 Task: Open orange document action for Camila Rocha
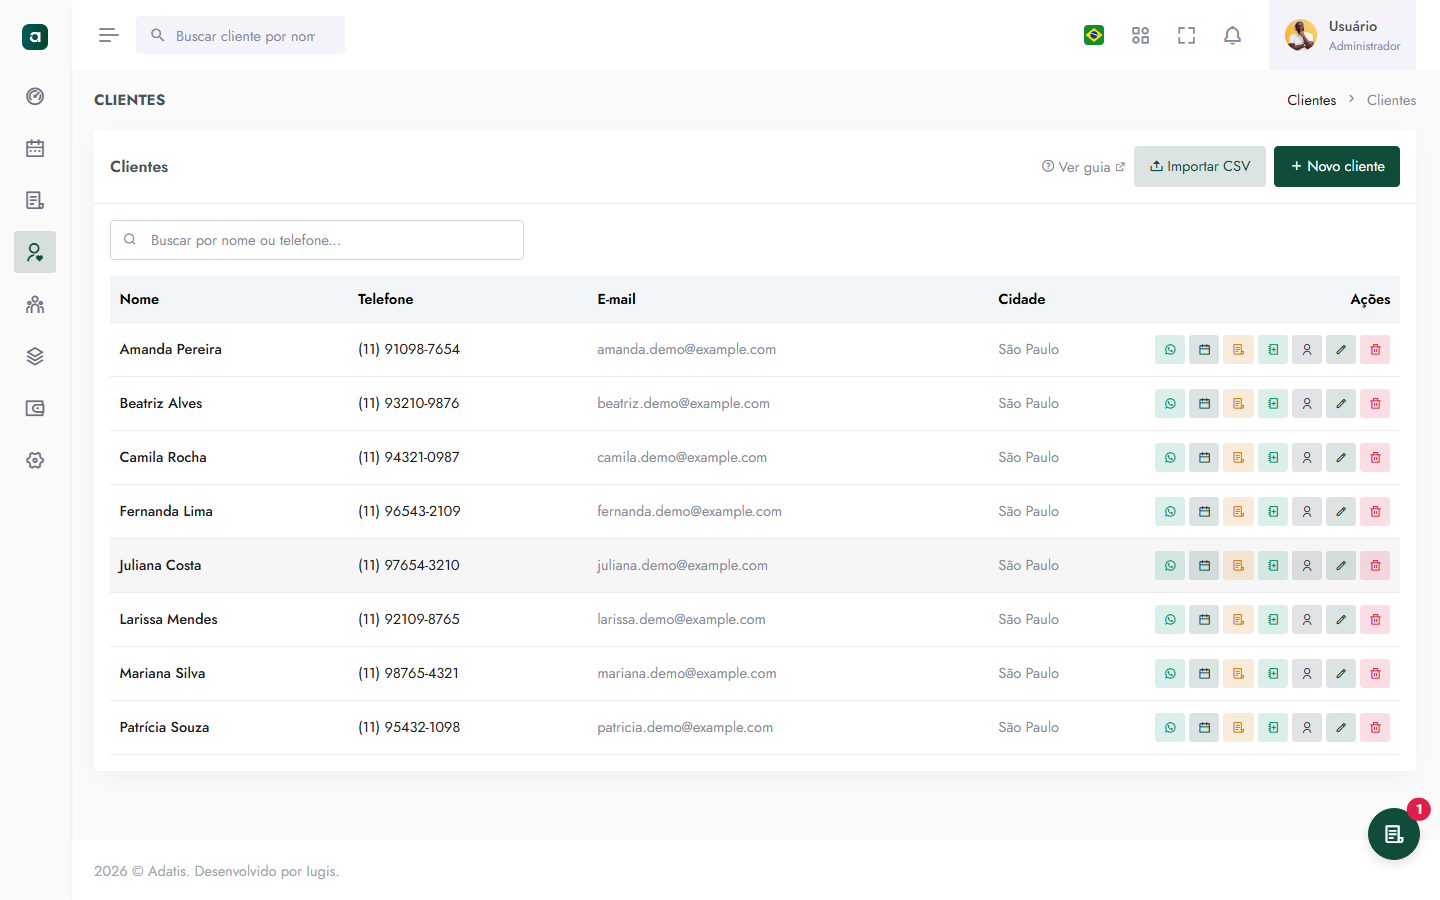coord(1238,458)
